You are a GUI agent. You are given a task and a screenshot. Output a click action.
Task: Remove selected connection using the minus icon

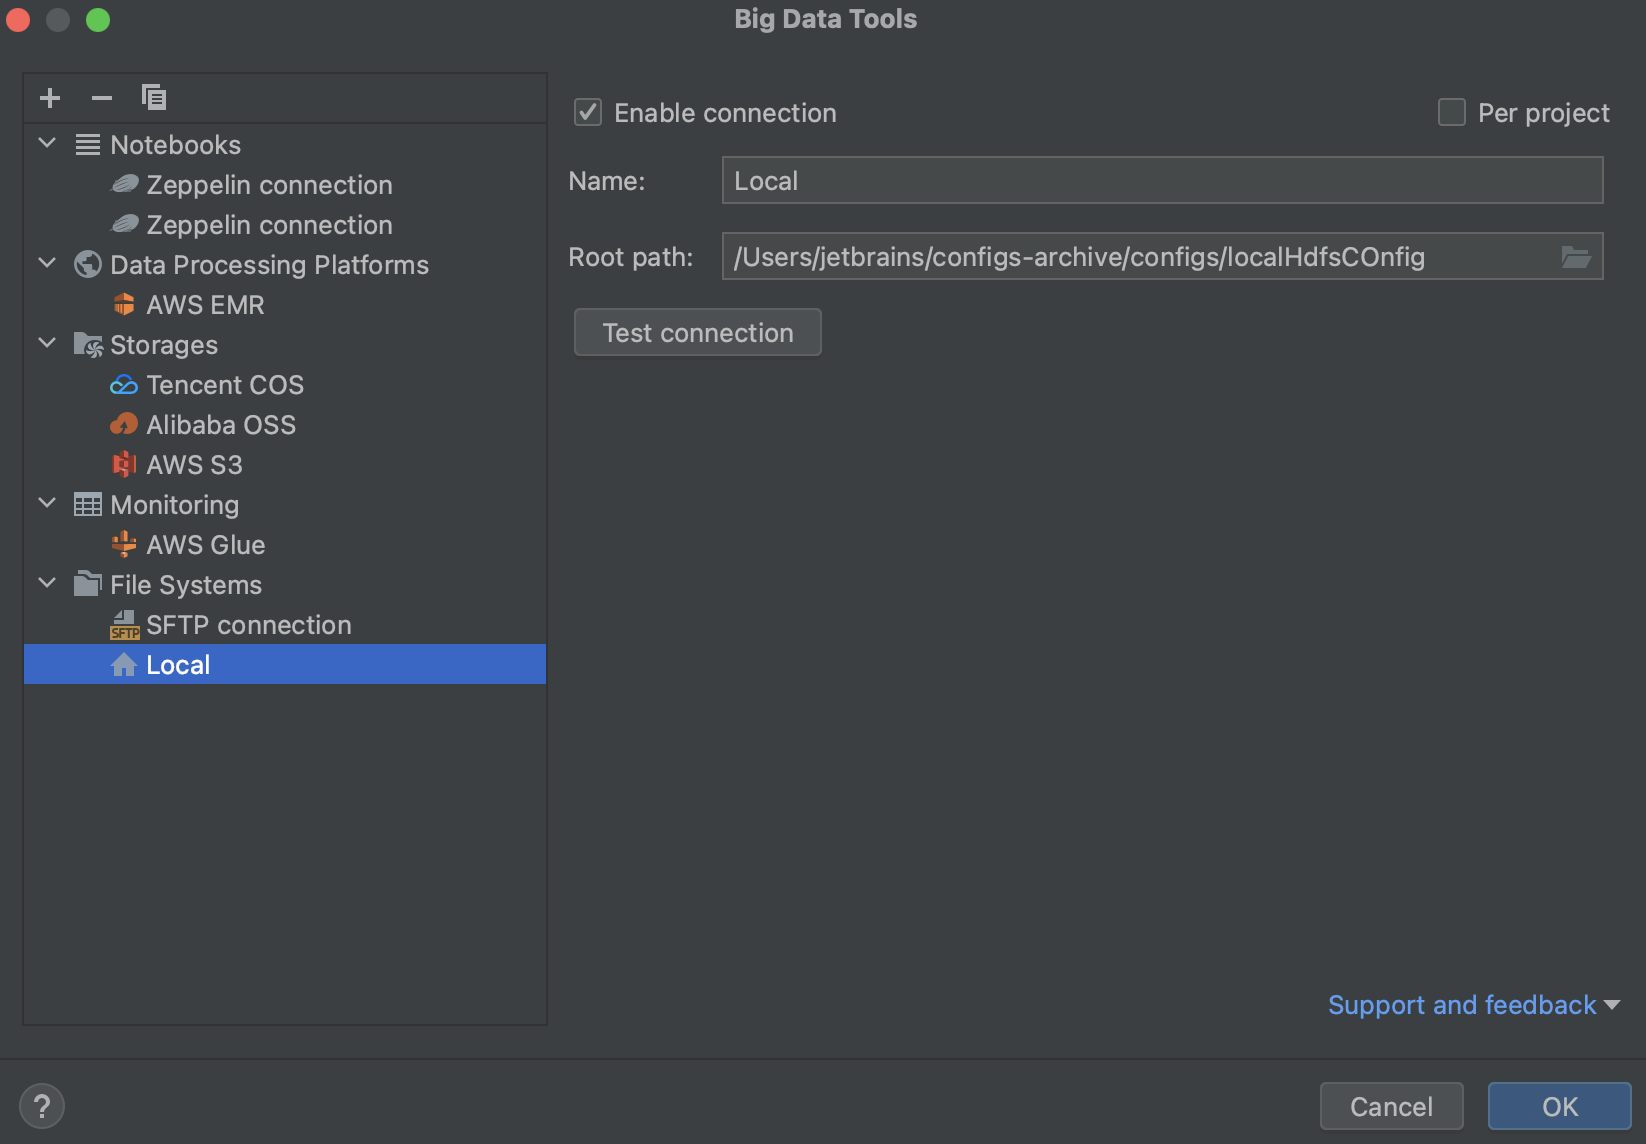pyautogui.click(x=100, y=97)
